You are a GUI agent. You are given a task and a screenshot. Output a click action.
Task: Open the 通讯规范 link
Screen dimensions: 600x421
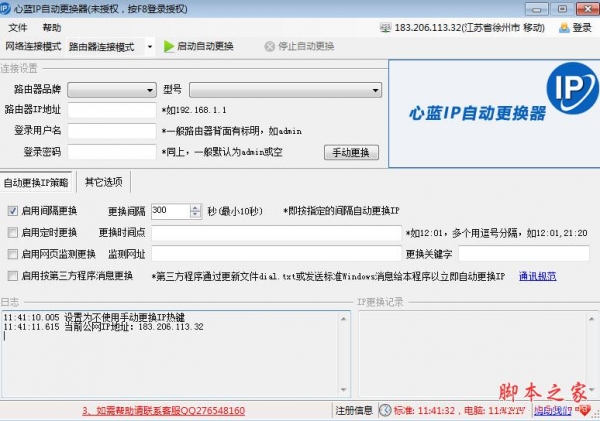coord(538,276)
